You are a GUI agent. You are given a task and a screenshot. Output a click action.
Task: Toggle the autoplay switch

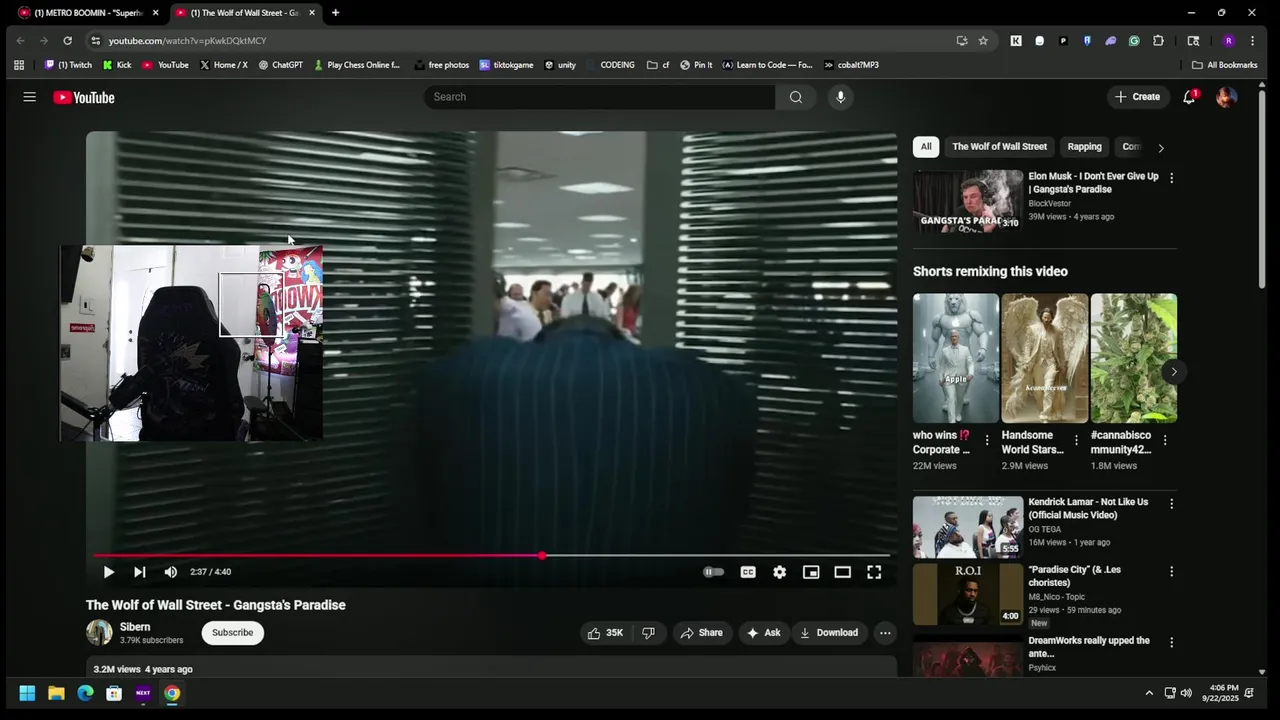point(713,572)
